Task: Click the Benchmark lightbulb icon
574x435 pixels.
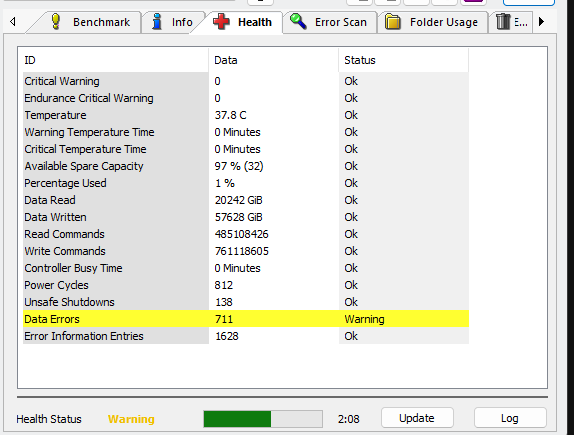Action: coord(56,22)
